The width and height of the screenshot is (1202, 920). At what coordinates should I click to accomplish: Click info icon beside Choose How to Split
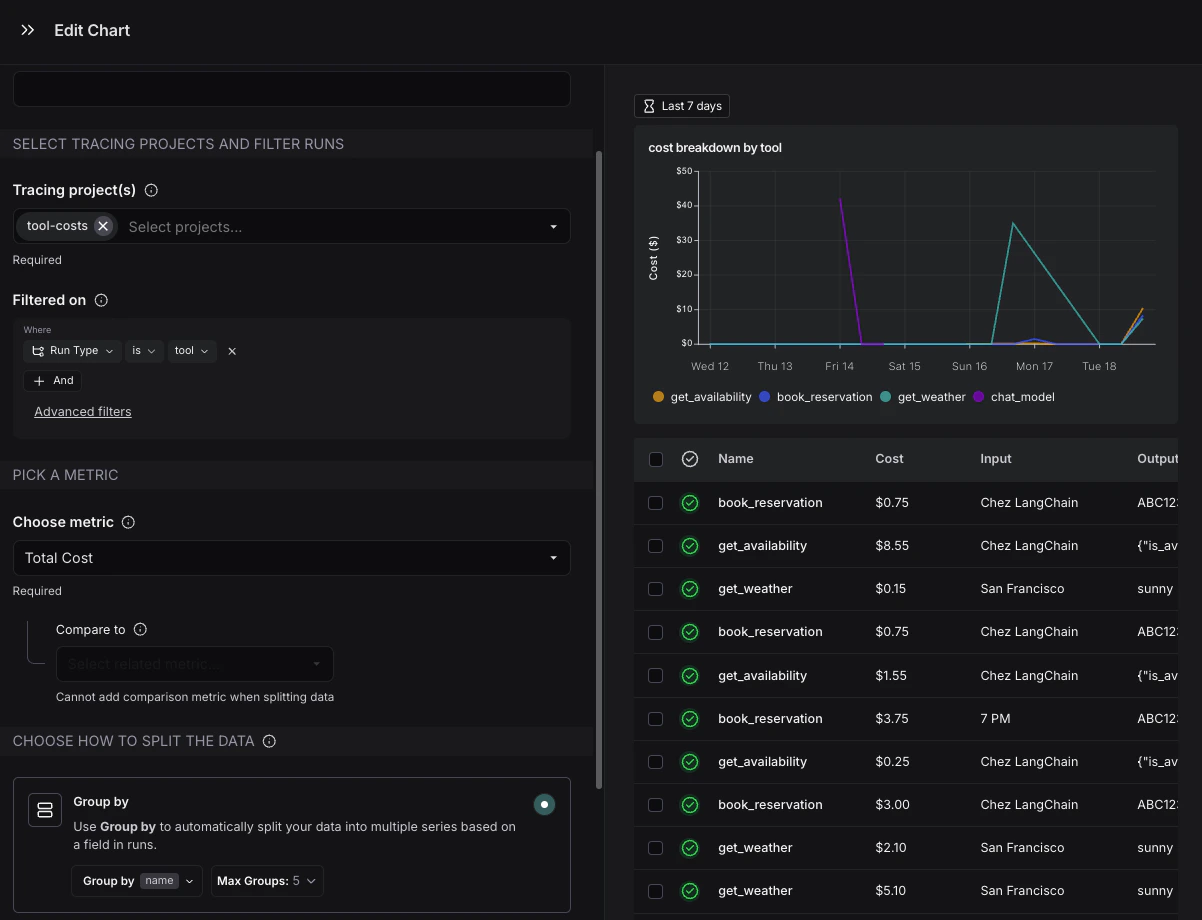269,741
